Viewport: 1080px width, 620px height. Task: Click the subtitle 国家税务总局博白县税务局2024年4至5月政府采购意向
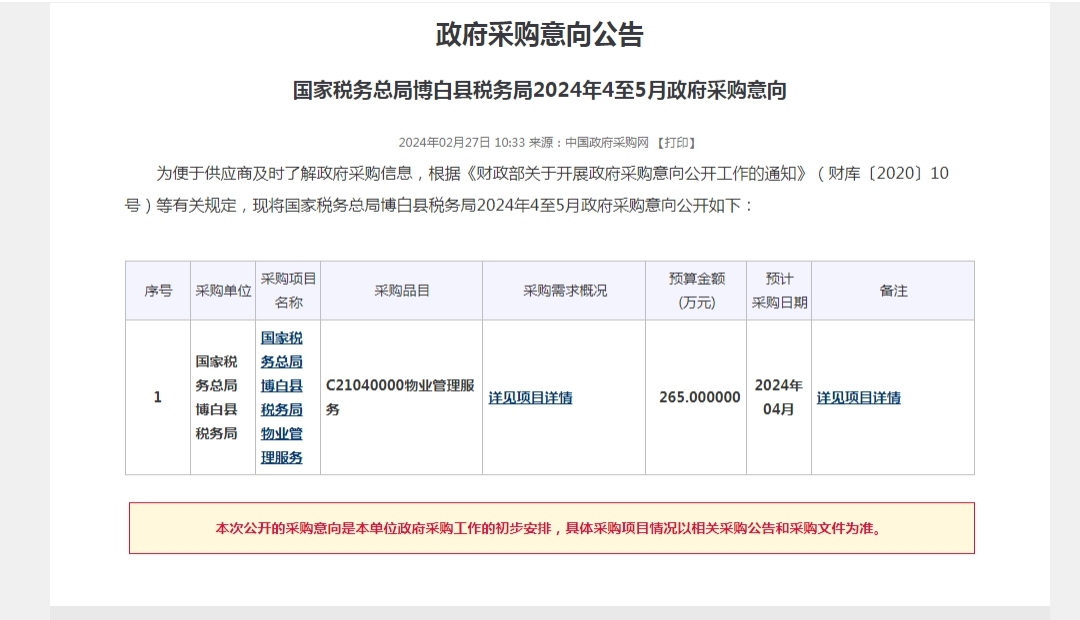point(540,90)
